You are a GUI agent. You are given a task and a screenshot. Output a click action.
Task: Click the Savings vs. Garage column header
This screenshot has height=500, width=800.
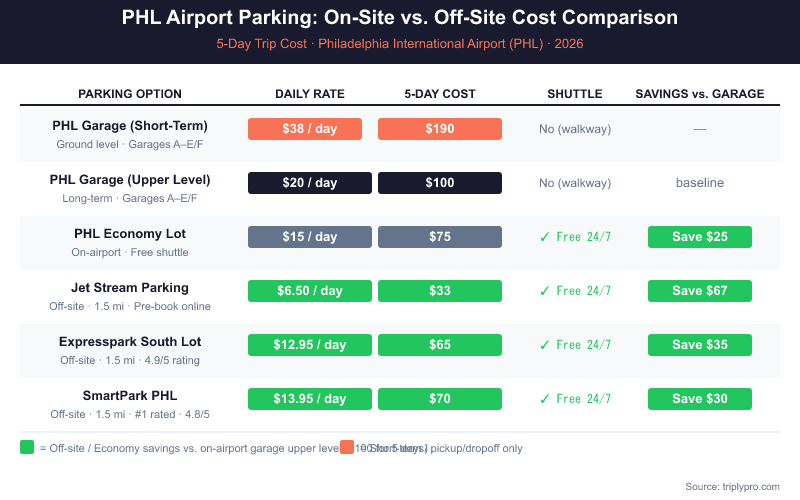click(x=700, y=94)
